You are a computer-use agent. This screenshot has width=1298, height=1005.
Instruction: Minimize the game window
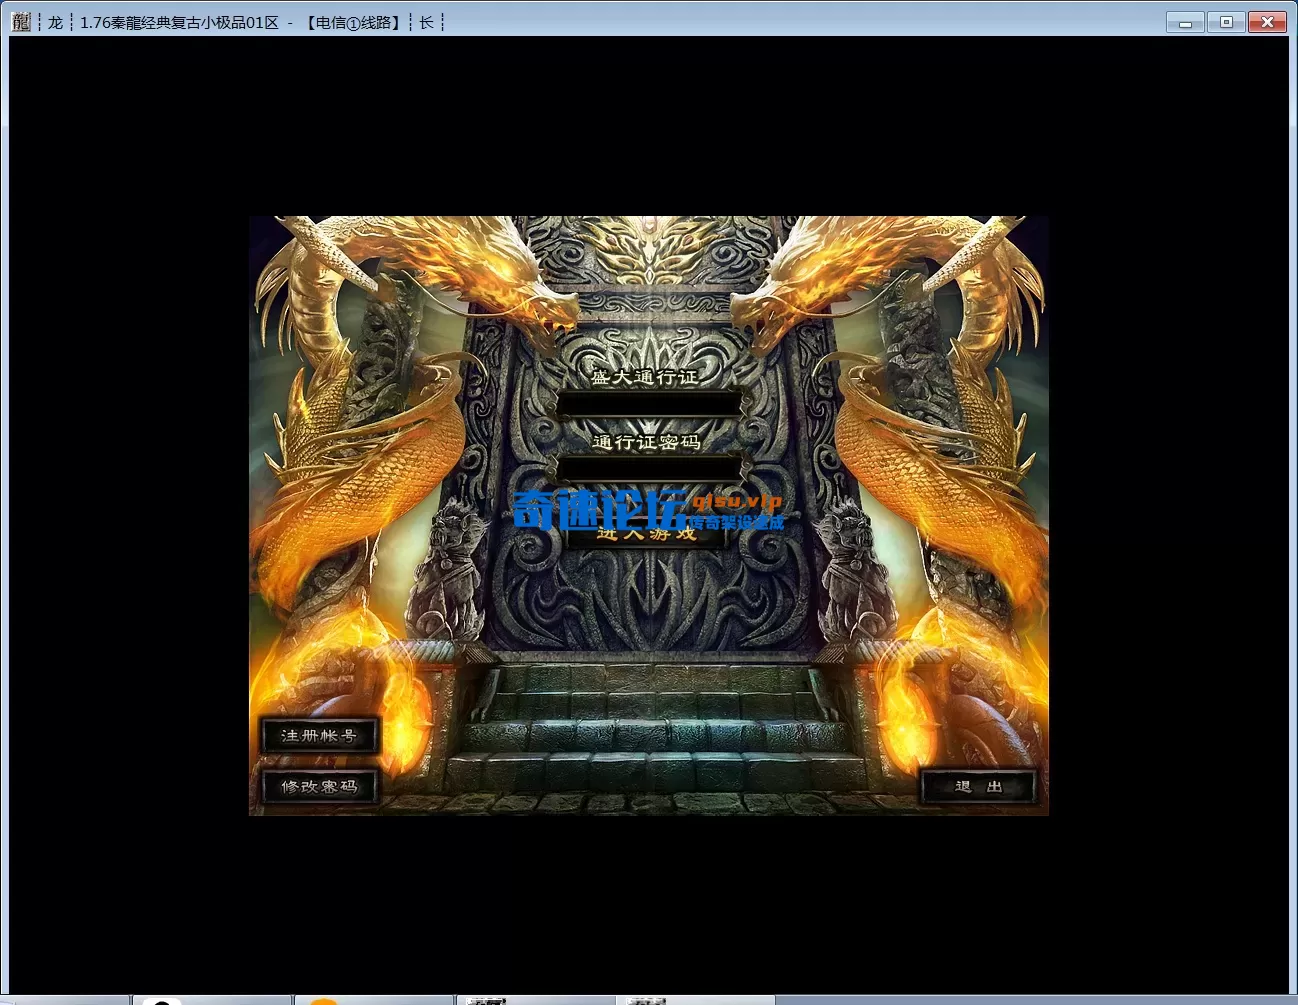[x=1185, y=22]
